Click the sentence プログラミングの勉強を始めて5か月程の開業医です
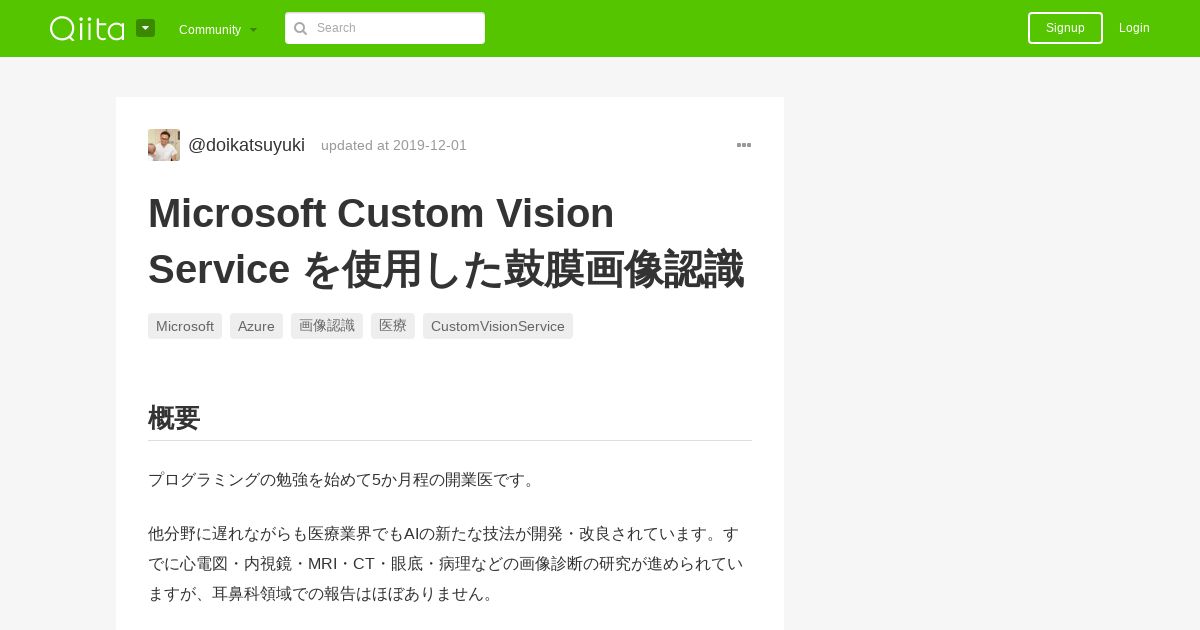The height and width of the screenshot is (630, 1200). pos(344,480)
